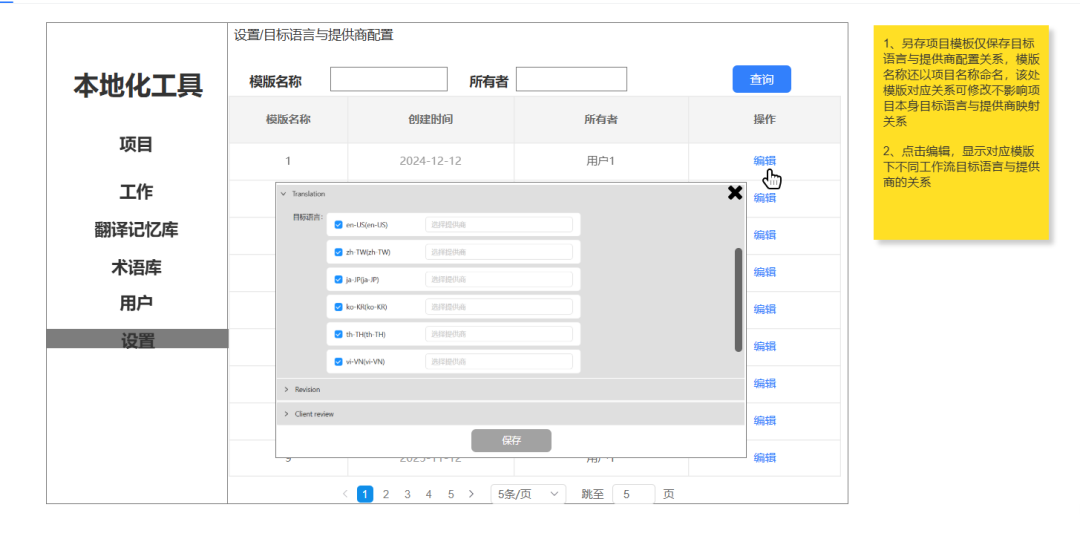Uncheck the ja-JP target language
This screenshot has height=539, width=1080.
point(338,279)
